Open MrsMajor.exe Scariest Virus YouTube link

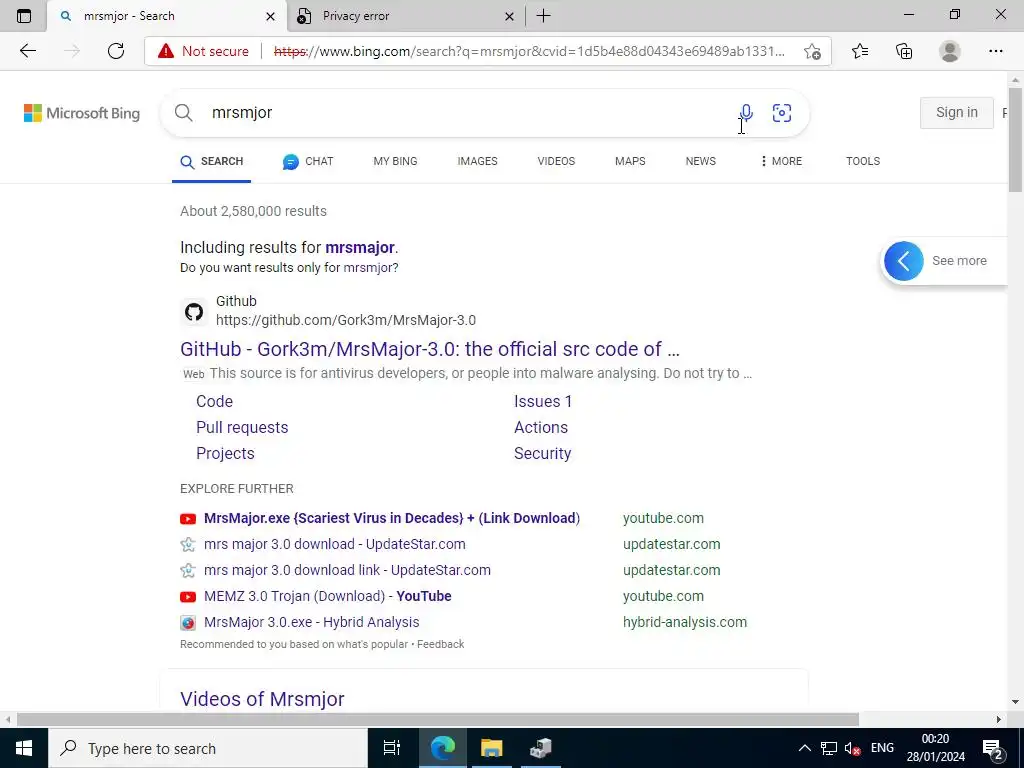[x=392, y=518]
